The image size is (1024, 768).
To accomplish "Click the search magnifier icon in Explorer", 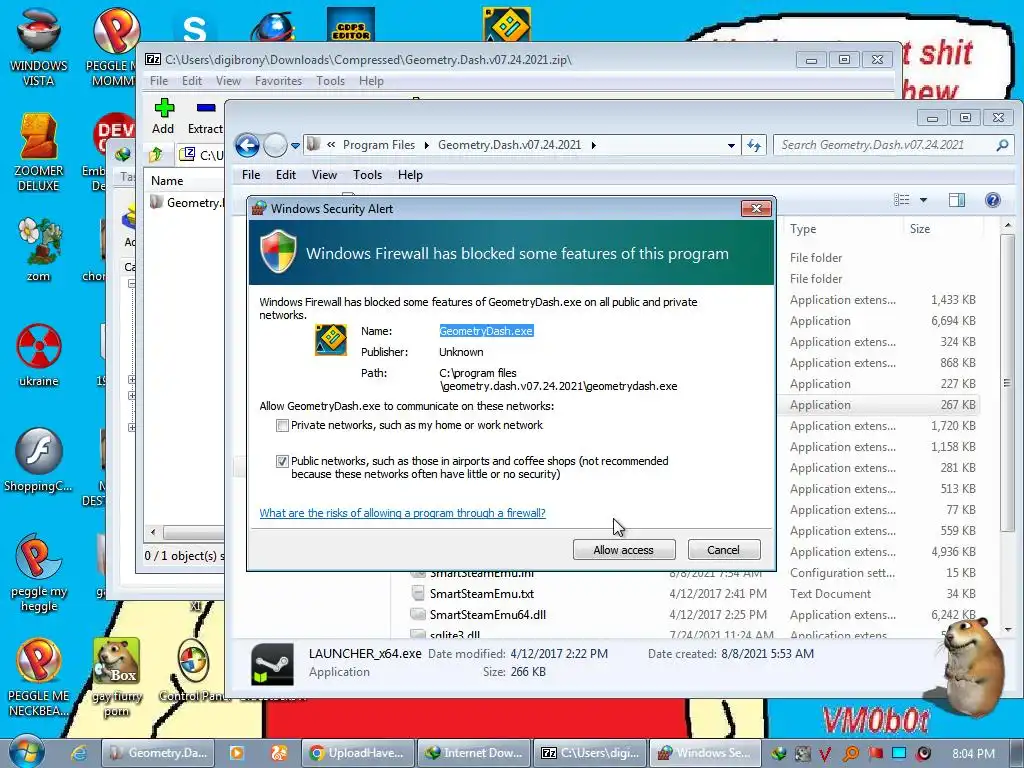I will [1002, 145].
